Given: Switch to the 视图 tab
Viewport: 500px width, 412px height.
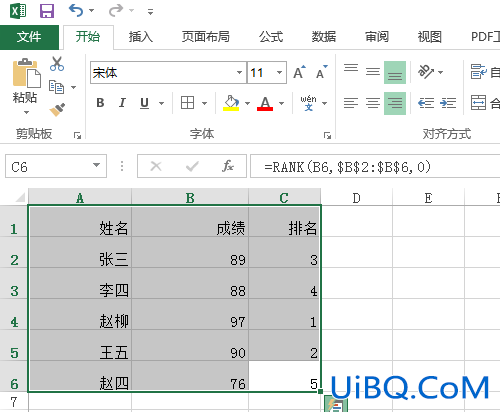Looking at the screenshot, I should pyautogui.click(x=430, y=37).
